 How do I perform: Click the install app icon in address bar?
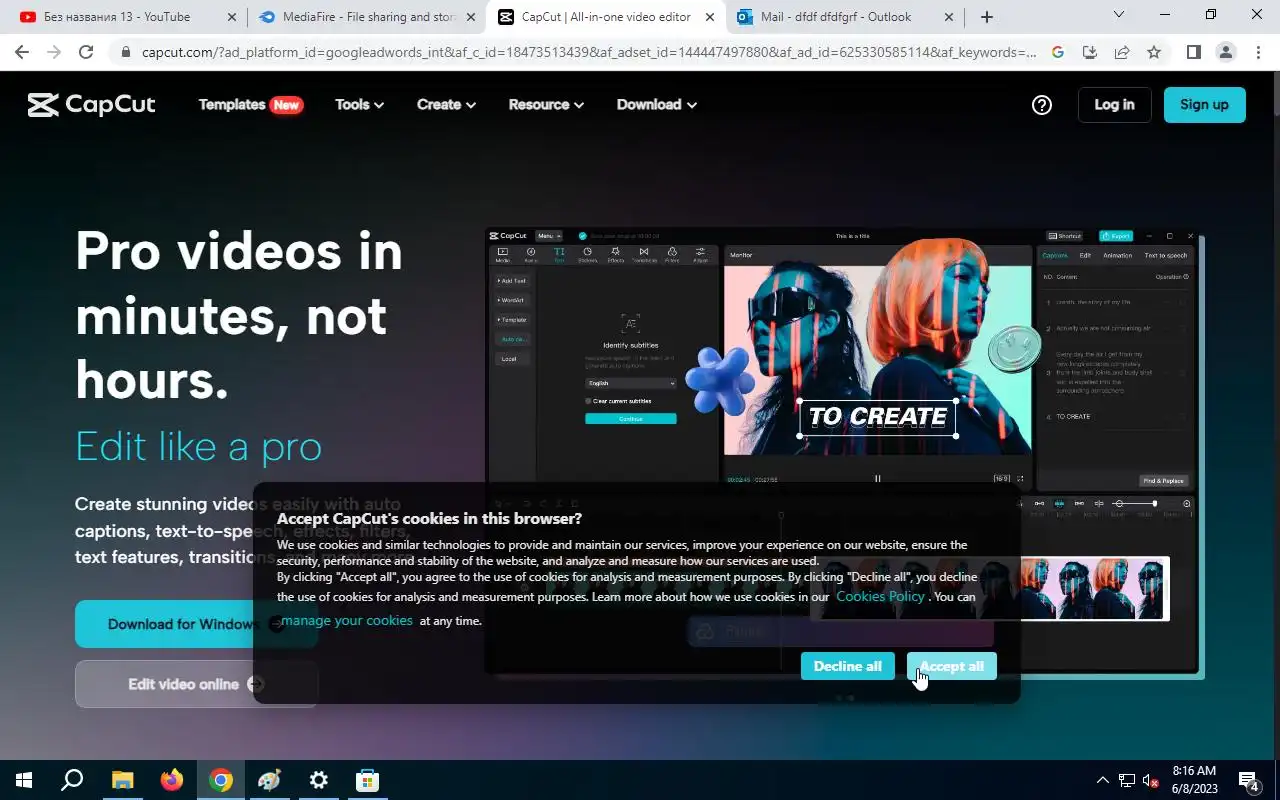[1090, 52]
